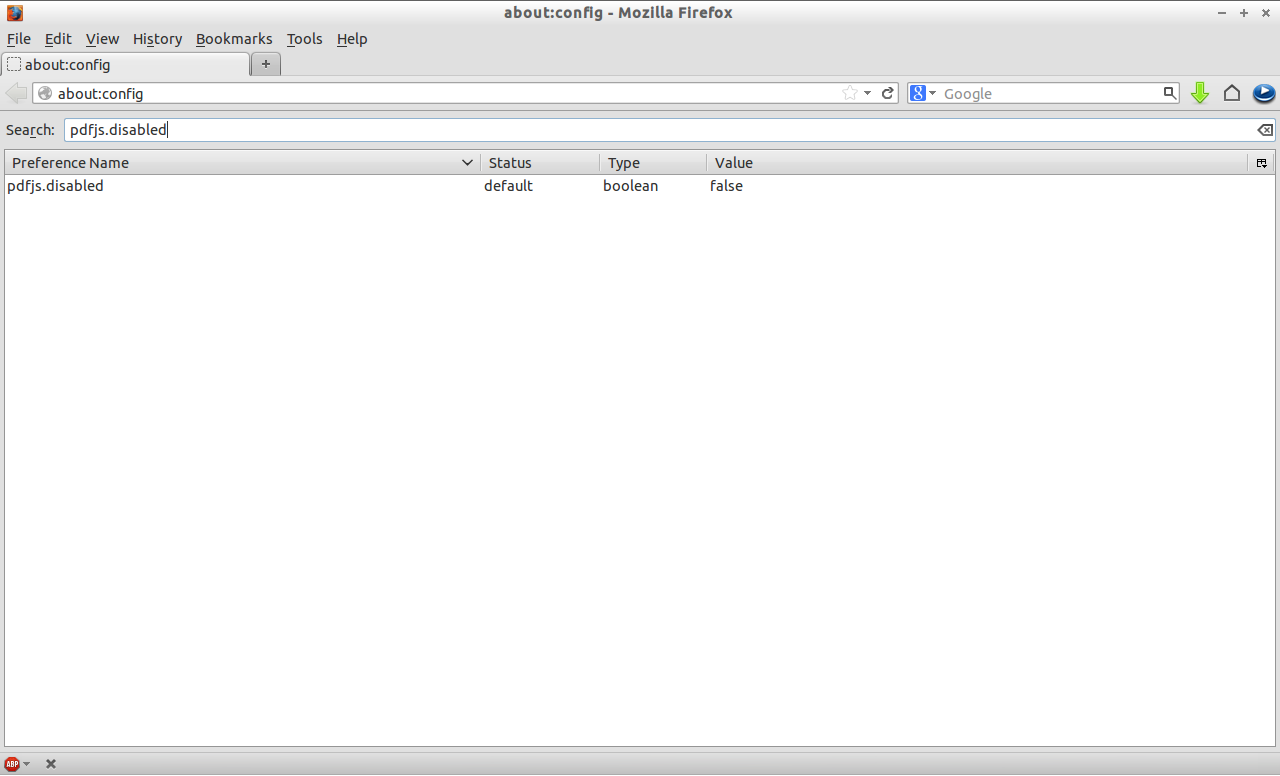Click the Adblock Plus ABP icon
This screenshot has height=776, width=1280.
12,764
